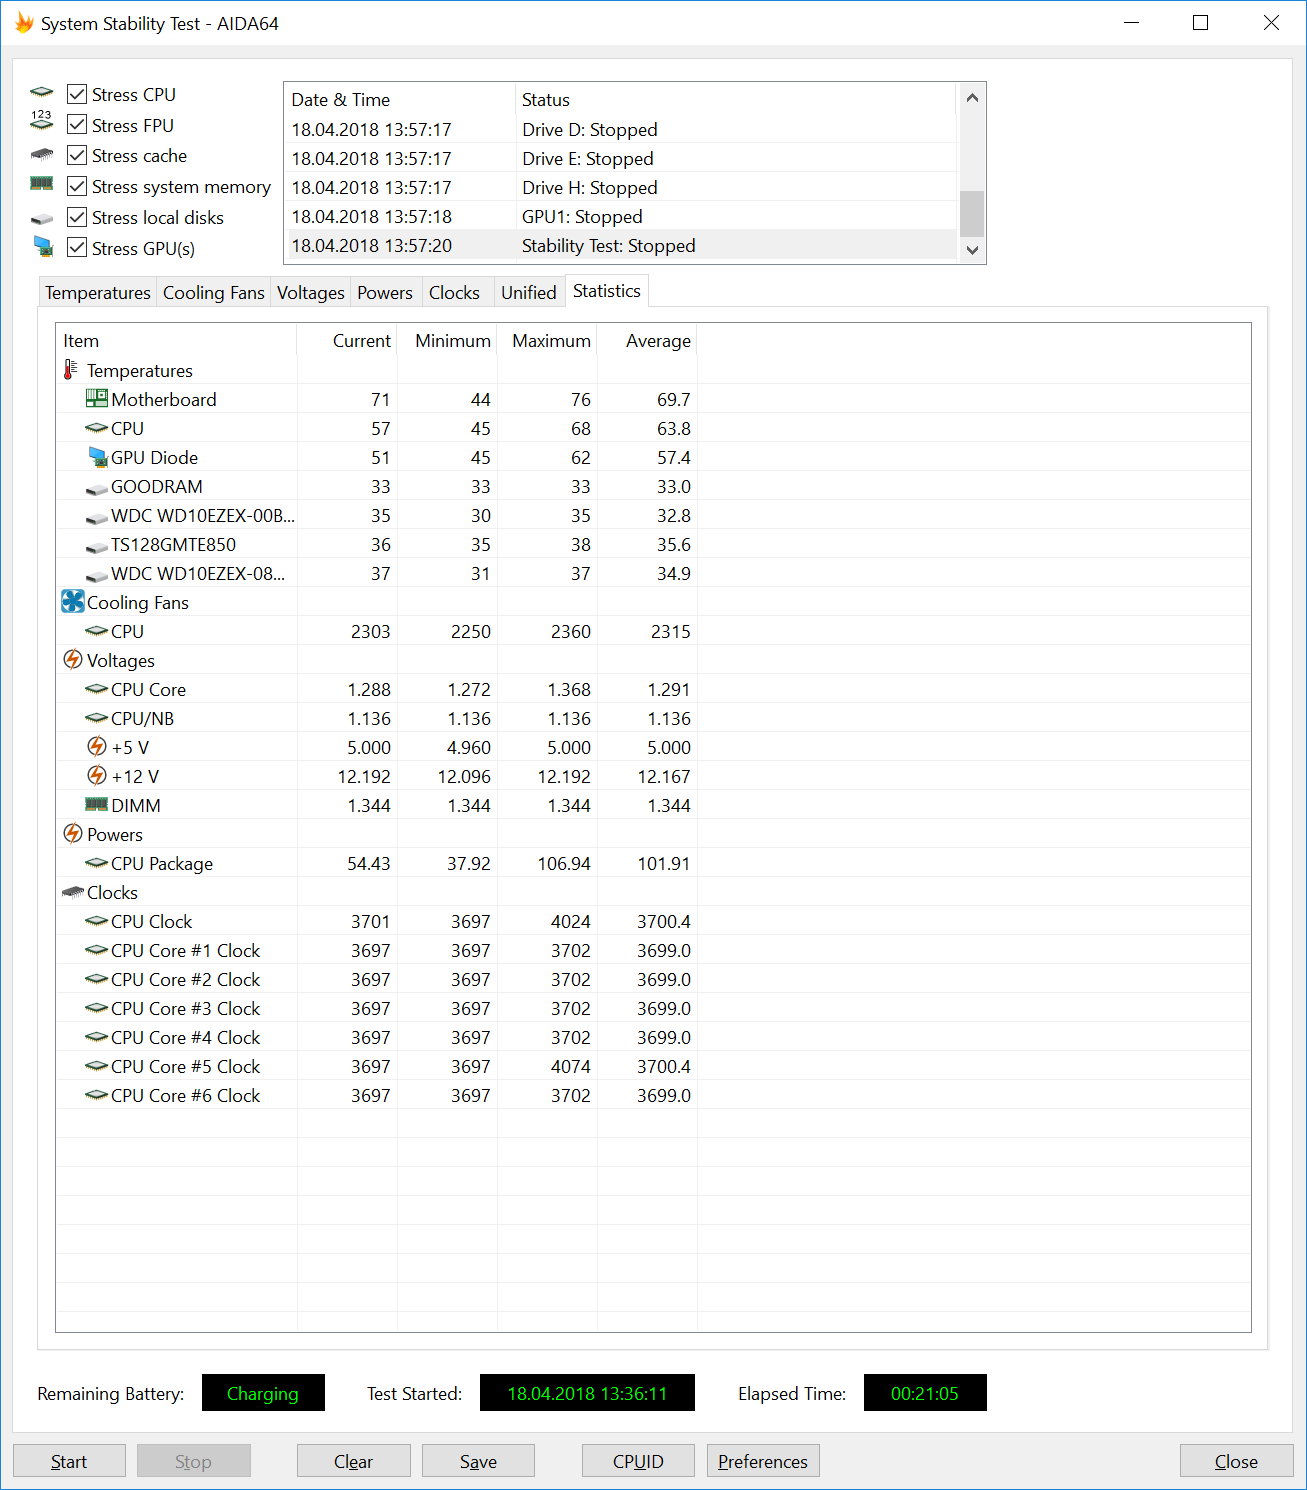Click the thermometer icon of Temperatures group
1307x1490 pixels.
tap(70, 370)
